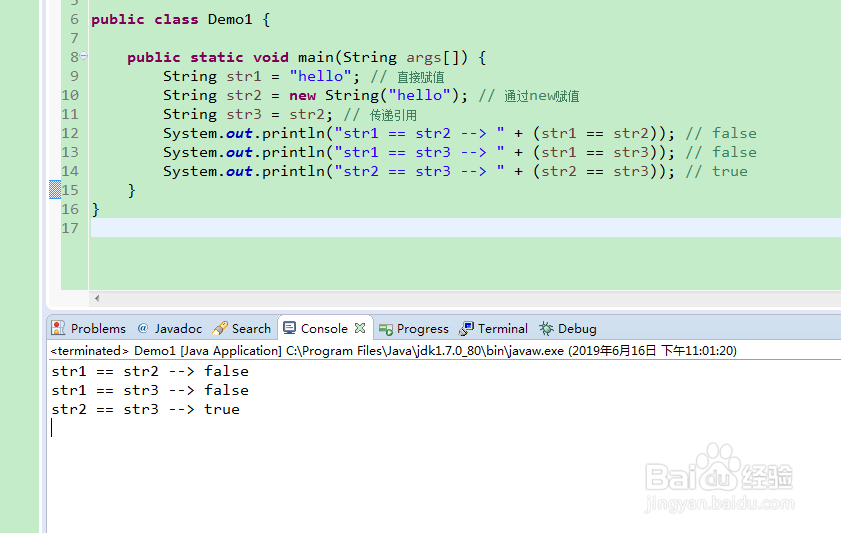Click the Progress view icon
The image size is (841, 533).
click(385, 328)
